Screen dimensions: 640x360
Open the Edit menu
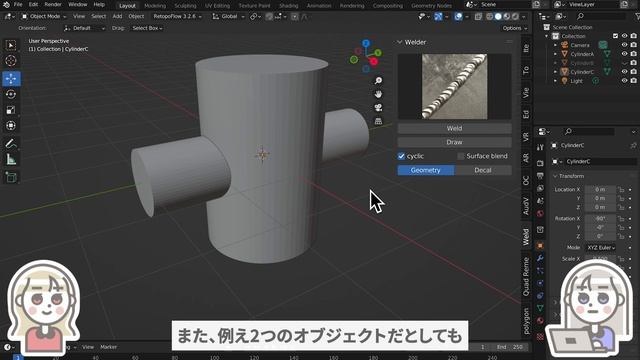point(33,4)
